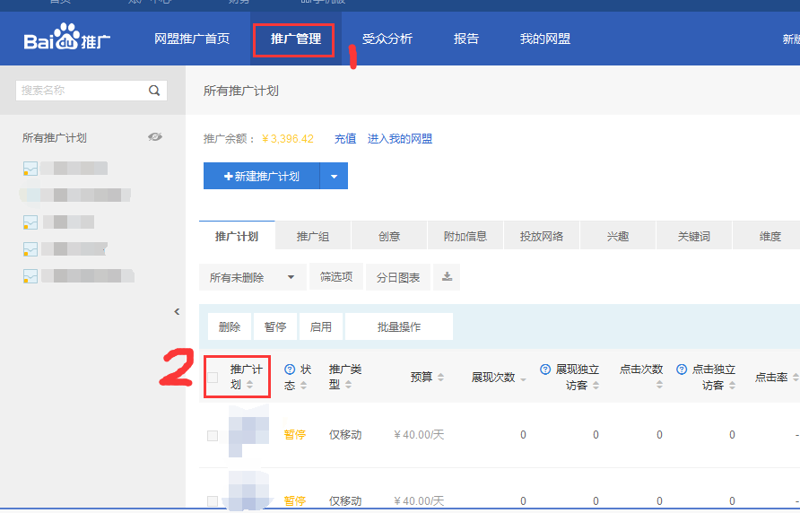Tick the second plan row checkbox
Image resolution: width=800 pixels, height=513 pixels.
click(x=213, y=501)
